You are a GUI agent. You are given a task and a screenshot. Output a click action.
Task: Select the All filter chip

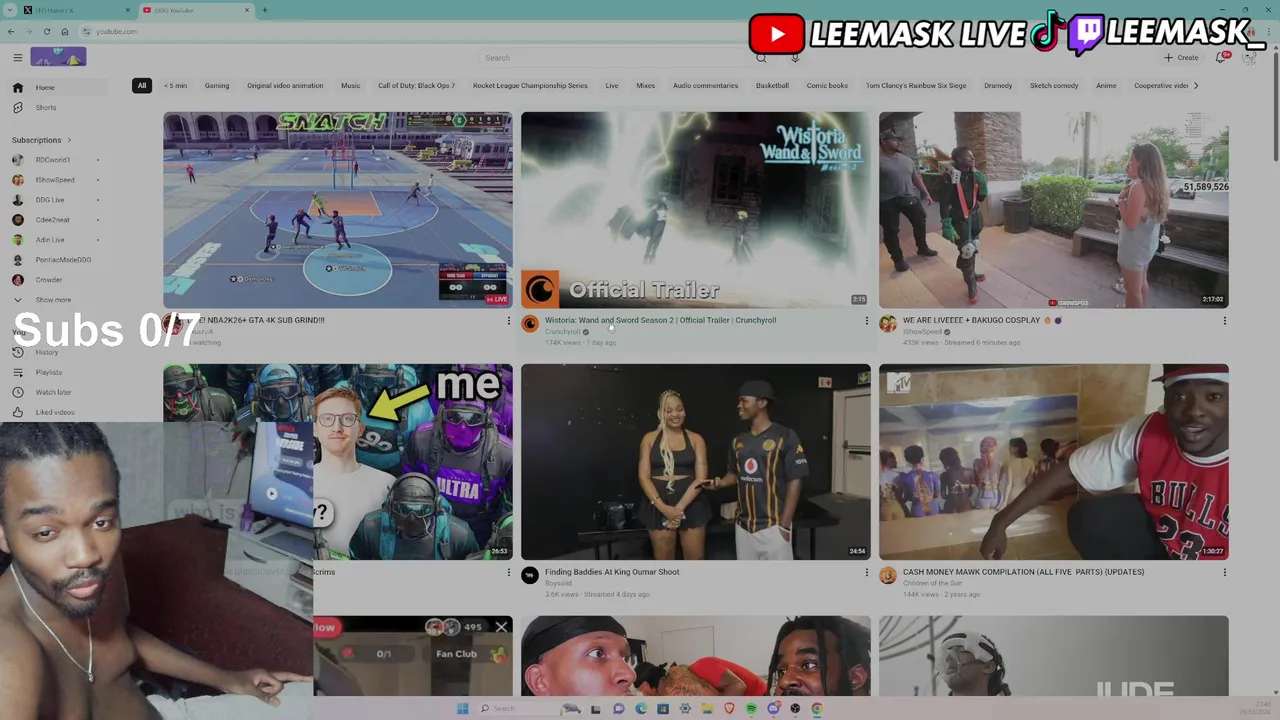[x=142, y=86]
